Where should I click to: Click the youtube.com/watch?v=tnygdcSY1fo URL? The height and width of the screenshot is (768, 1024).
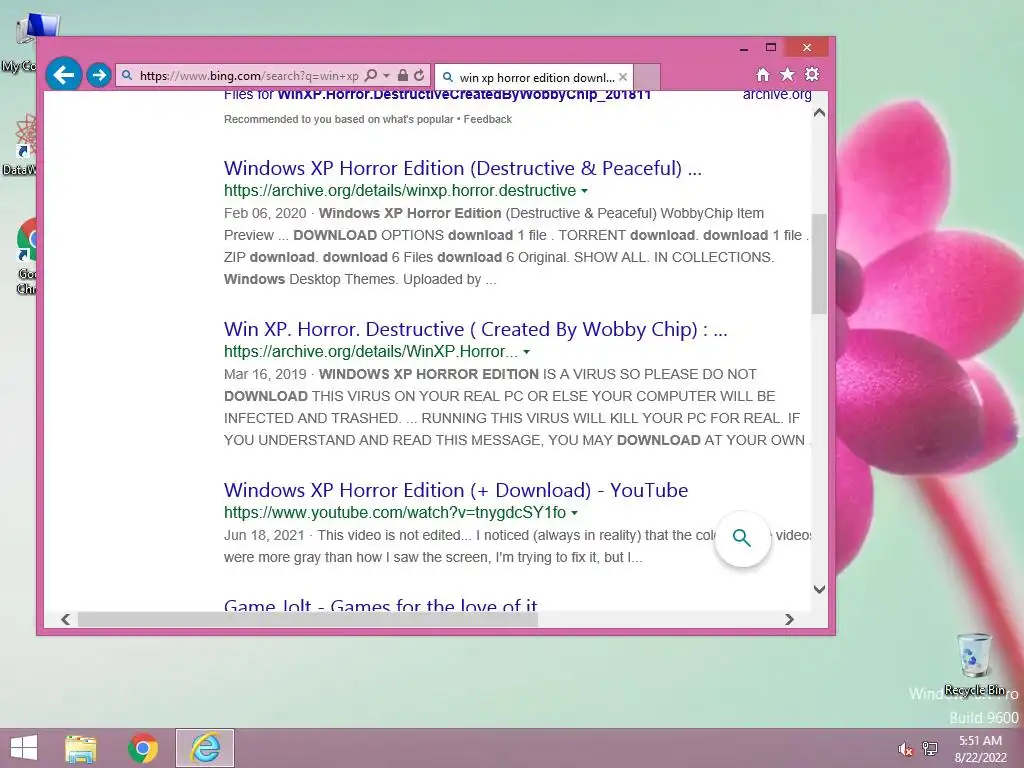[394, 513]
